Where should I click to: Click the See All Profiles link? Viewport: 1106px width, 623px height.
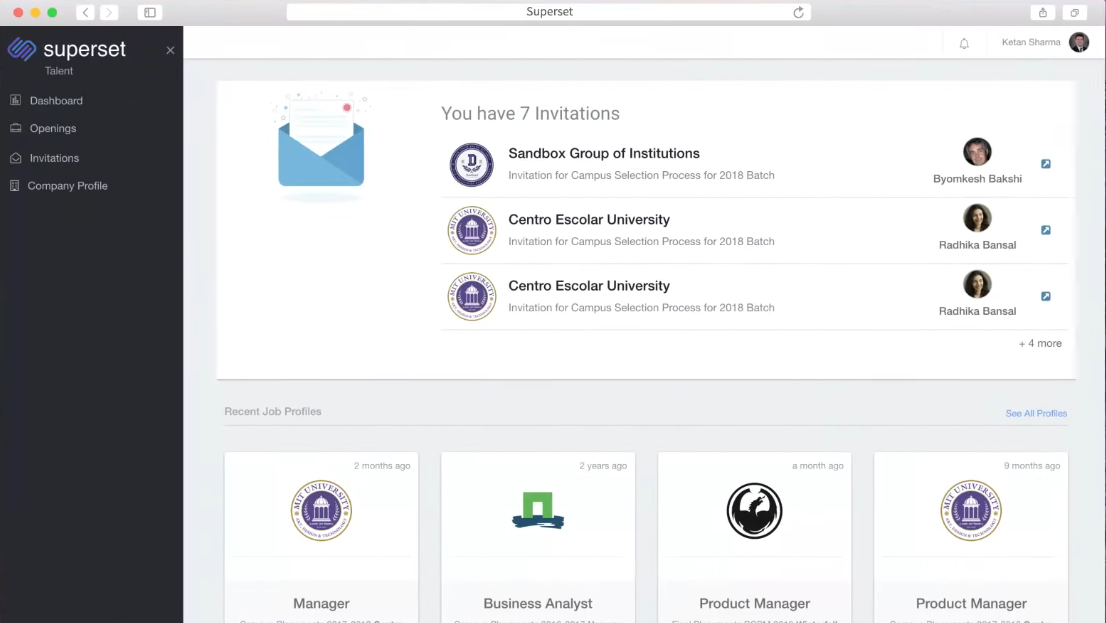pyautogui.click(x=1035, y=413)
